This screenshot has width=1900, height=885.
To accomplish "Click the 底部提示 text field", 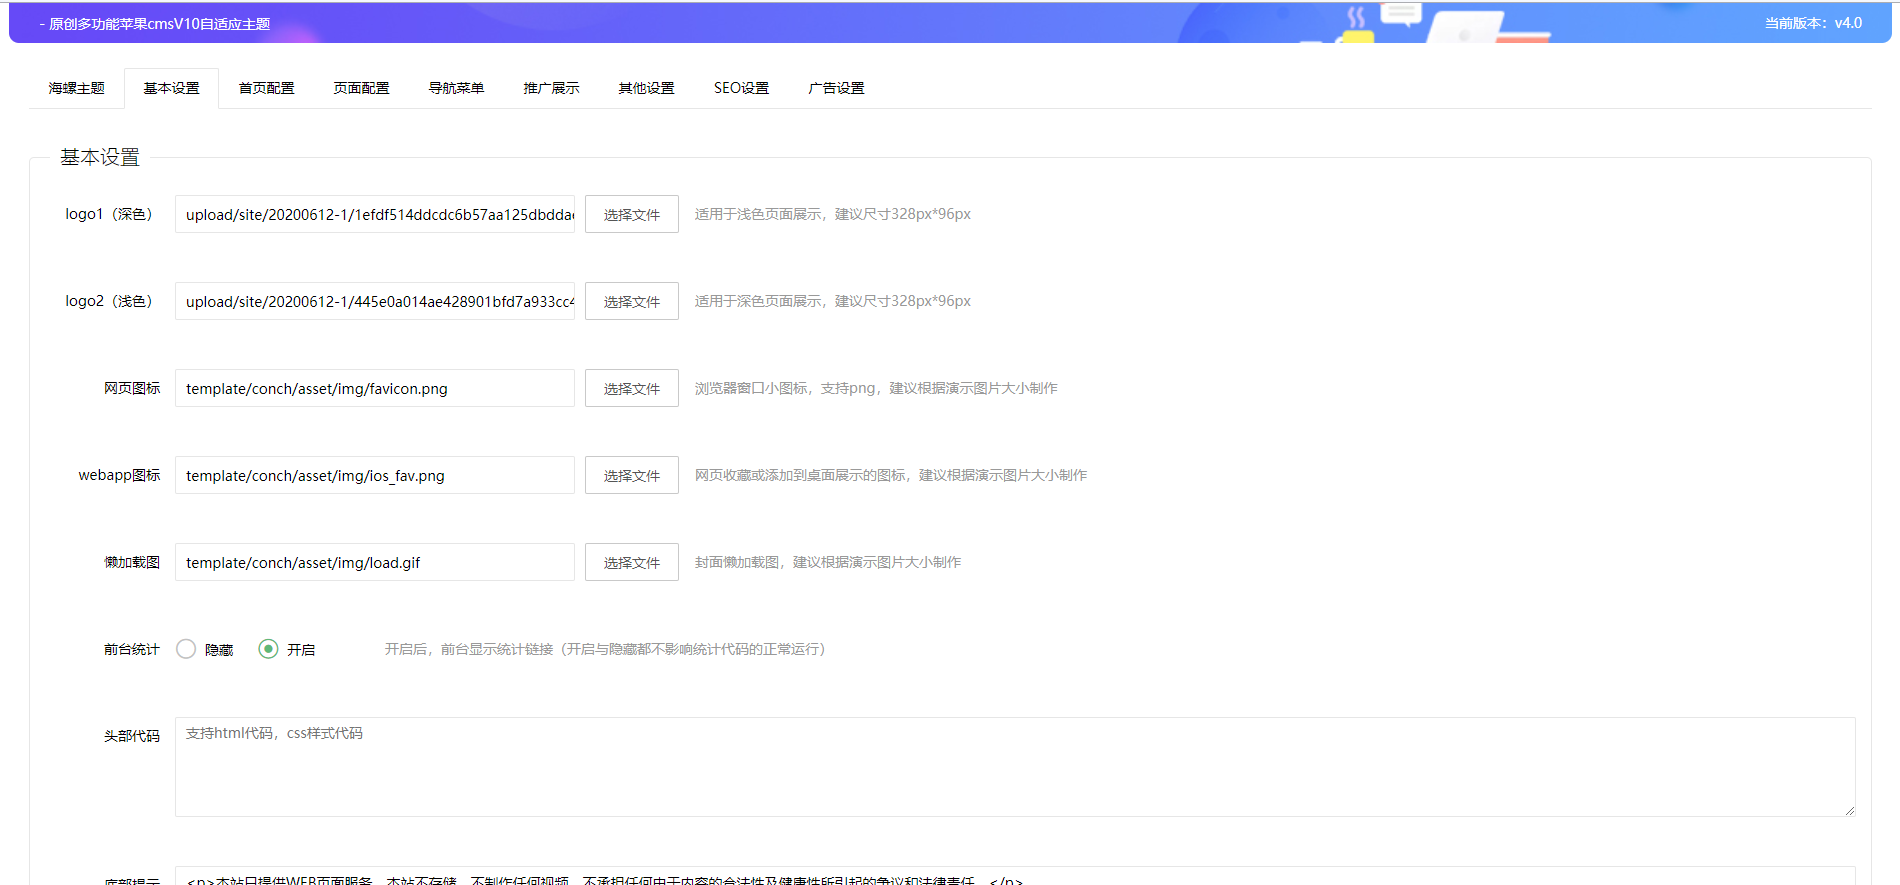I will (x=1015, y=876).
